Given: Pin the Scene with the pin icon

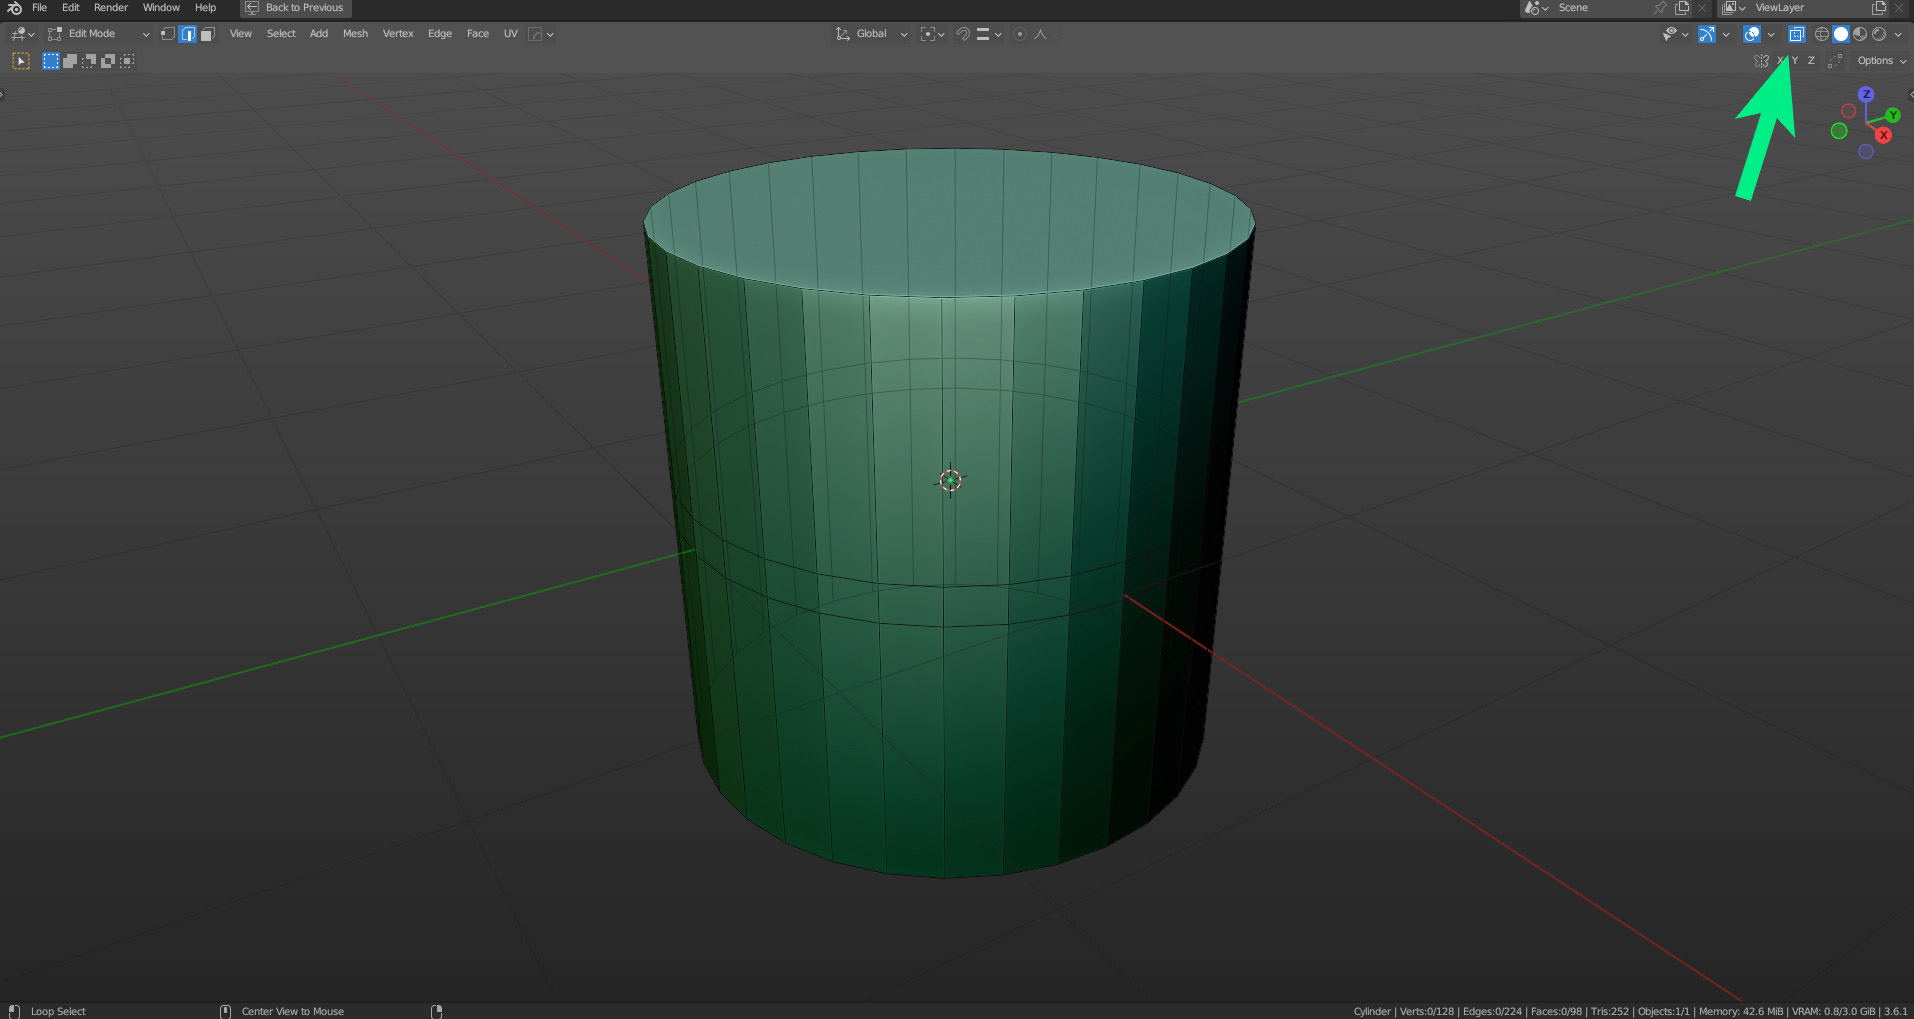Looking at the screenshot, I should [x=1660, y=8].
